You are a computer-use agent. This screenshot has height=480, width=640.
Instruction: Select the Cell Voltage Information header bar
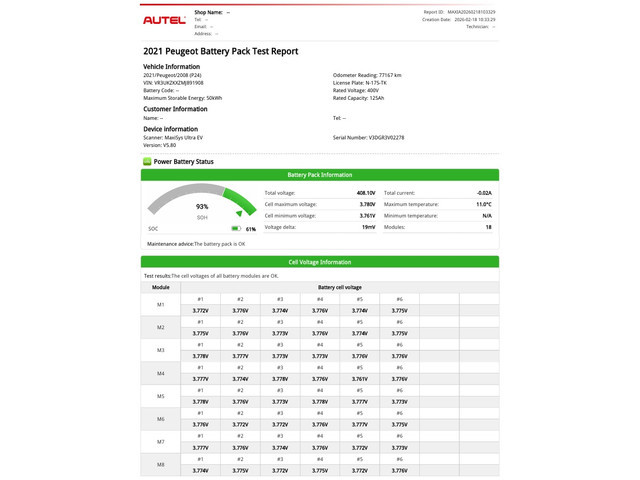[x=319, y=262]
